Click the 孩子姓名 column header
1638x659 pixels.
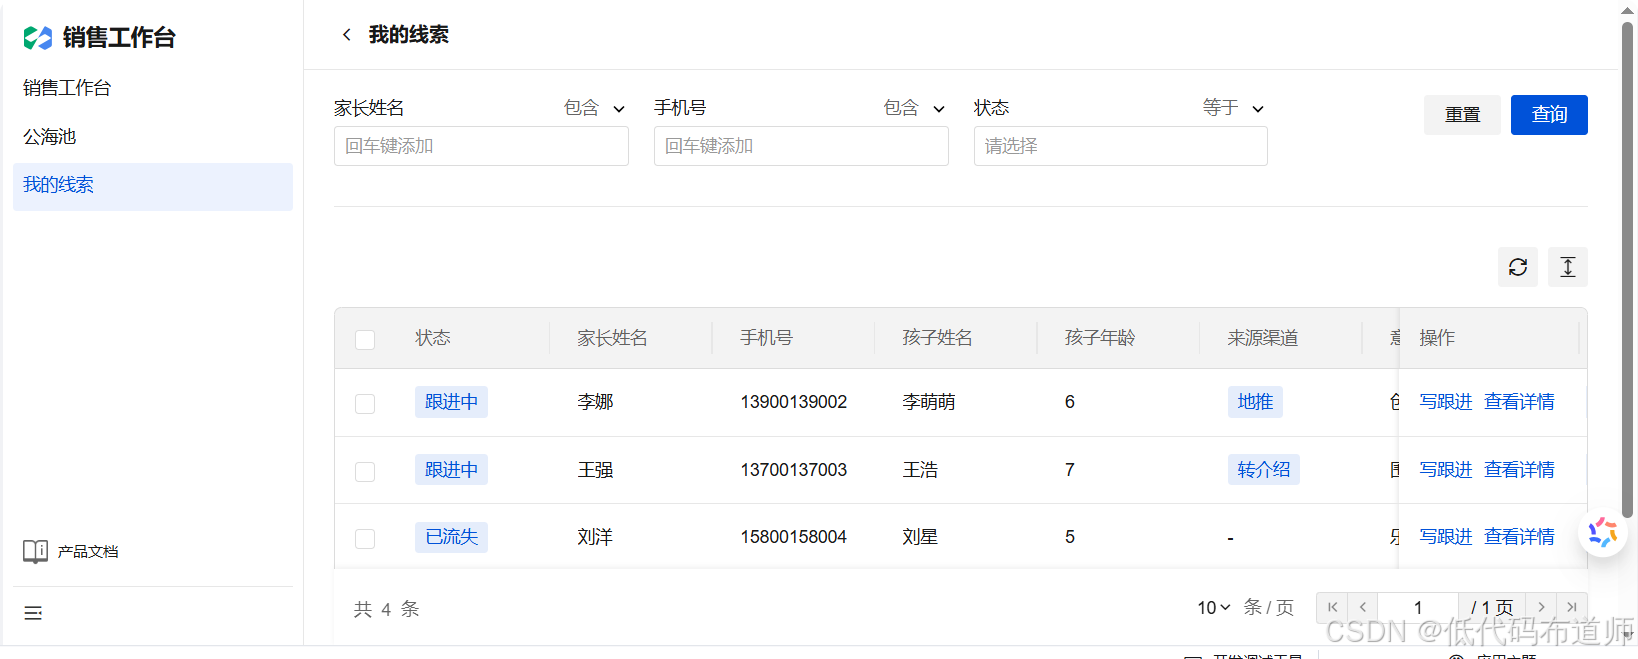(937, 338)
